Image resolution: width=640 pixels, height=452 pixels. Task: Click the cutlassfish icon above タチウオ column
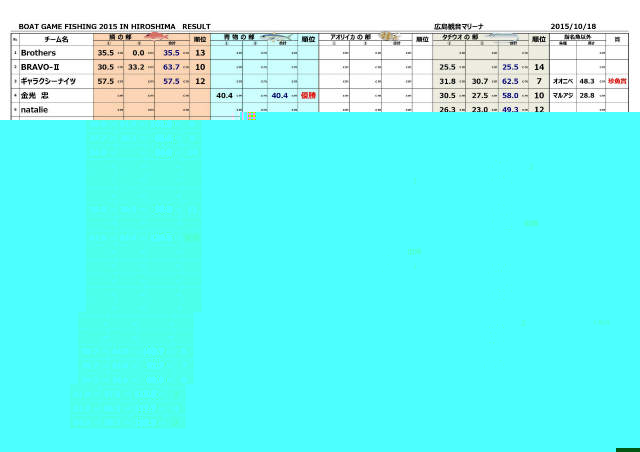497,35
